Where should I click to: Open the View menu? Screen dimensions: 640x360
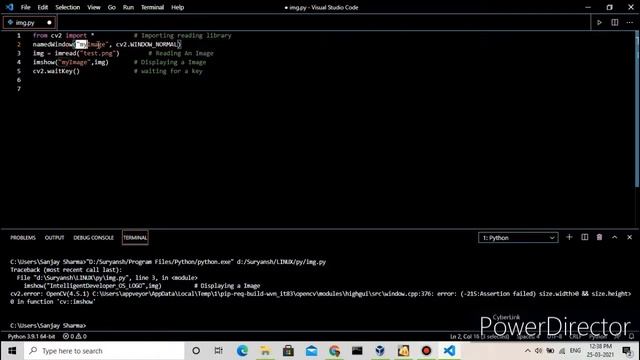tap(93, 7)
